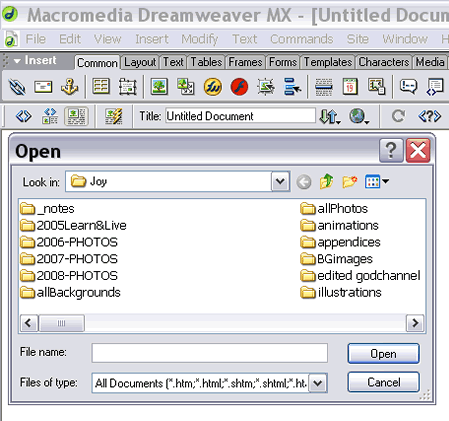
Task: Open the Window menu
Action: (405, 39)
